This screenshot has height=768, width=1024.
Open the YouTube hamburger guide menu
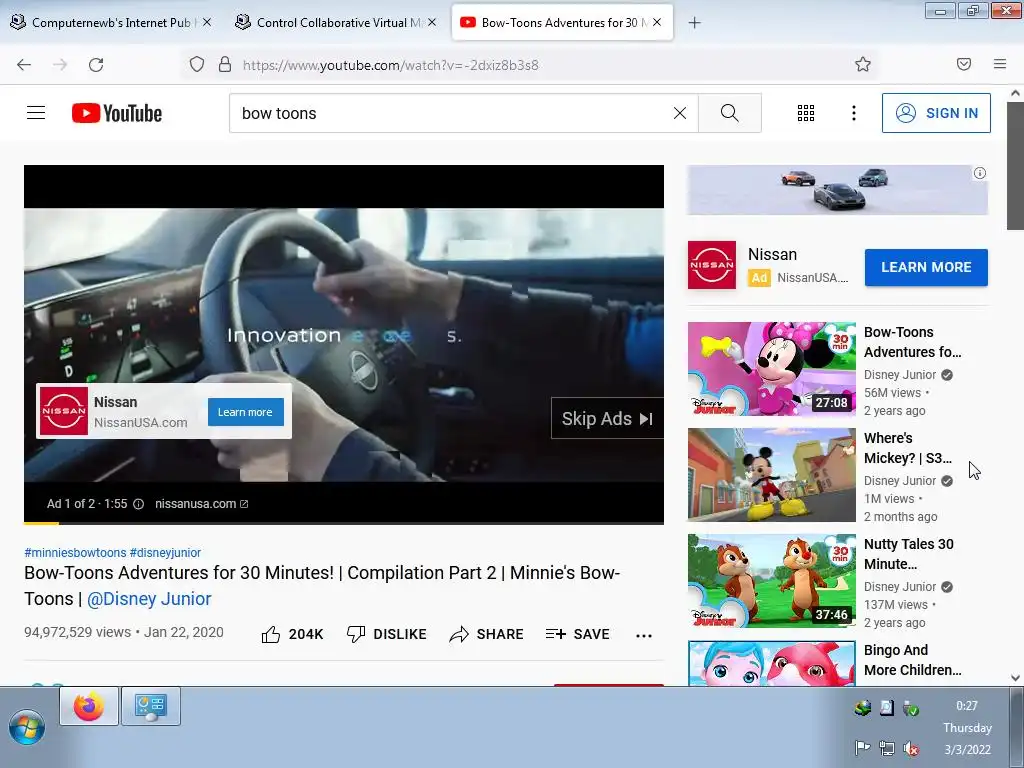point(36,113)
